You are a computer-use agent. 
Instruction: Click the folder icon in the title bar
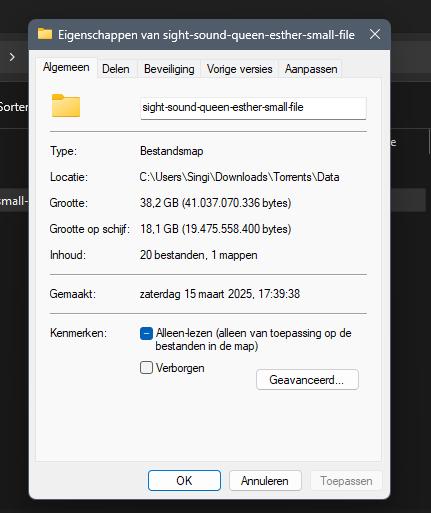pyautogui.click(x=45, y=34)
